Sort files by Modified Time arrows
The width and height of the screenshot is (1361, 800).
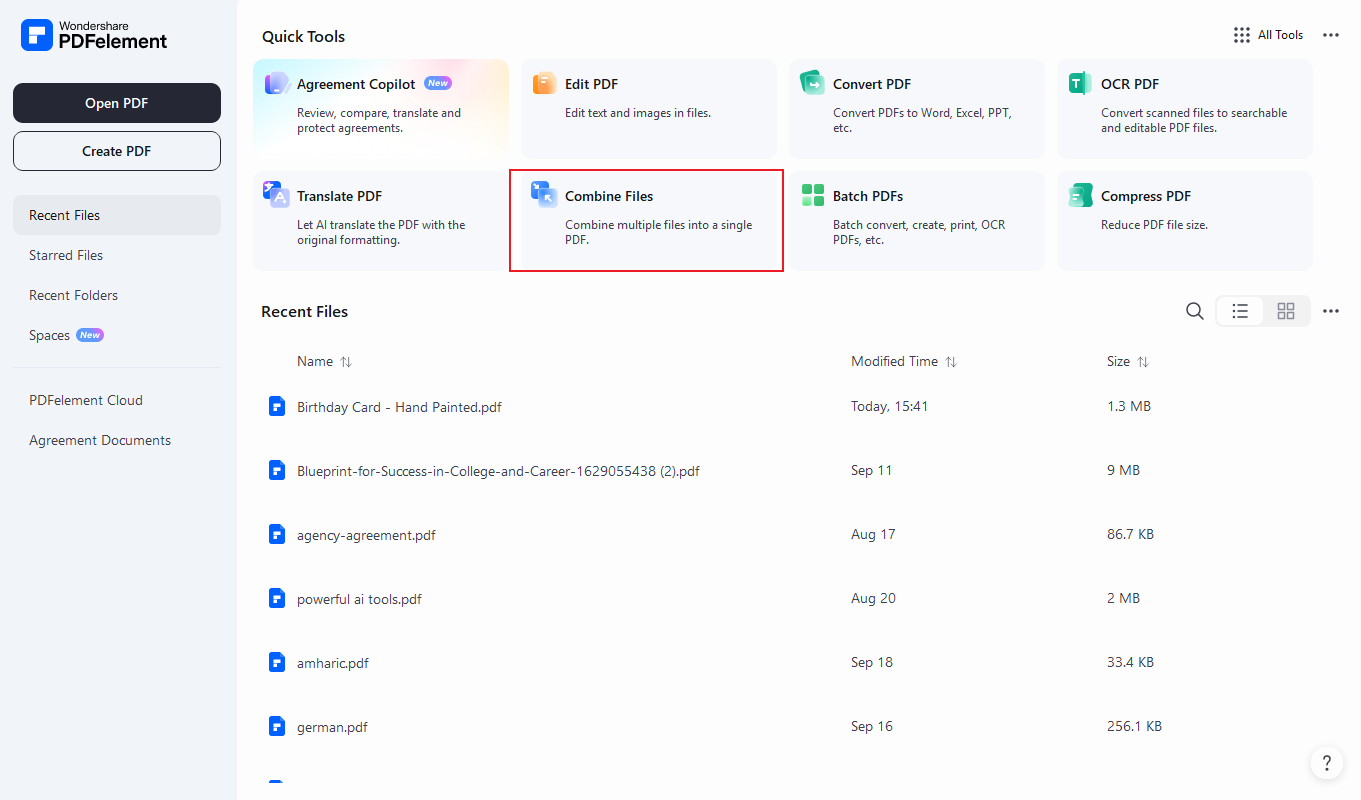(x=951, y=362)
